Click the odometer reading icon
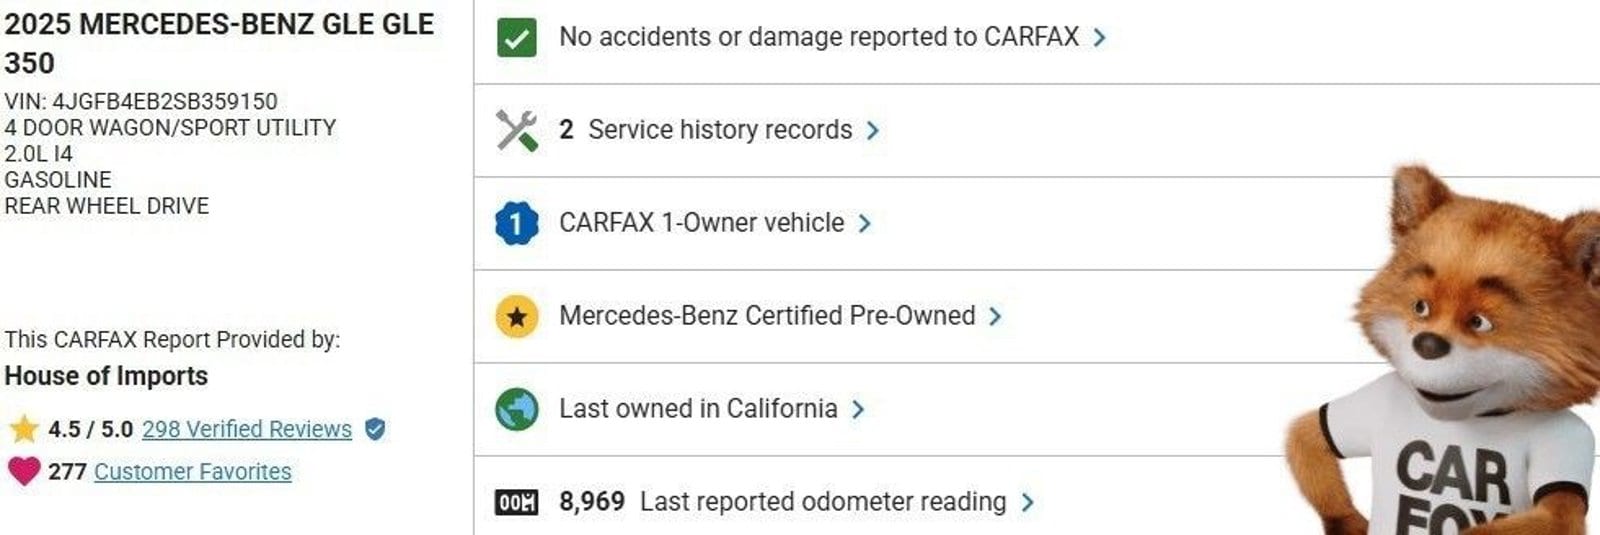 coord(516,502)
